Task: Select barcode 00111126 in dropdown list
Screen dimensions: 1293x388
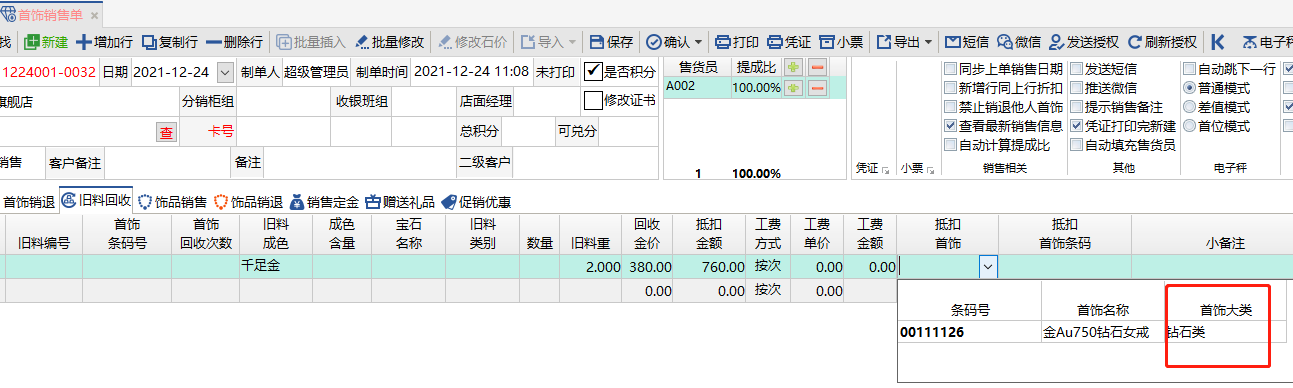Action: pyautogui.click(x=932, y=332)
